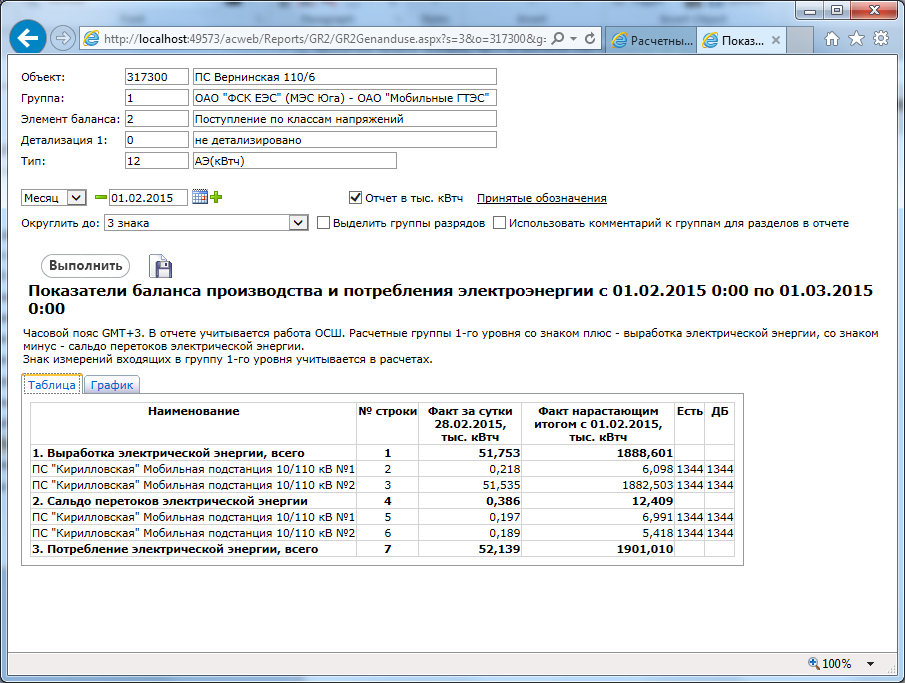Open the zoom level 100% dropdown arrow

pos(870,664)
